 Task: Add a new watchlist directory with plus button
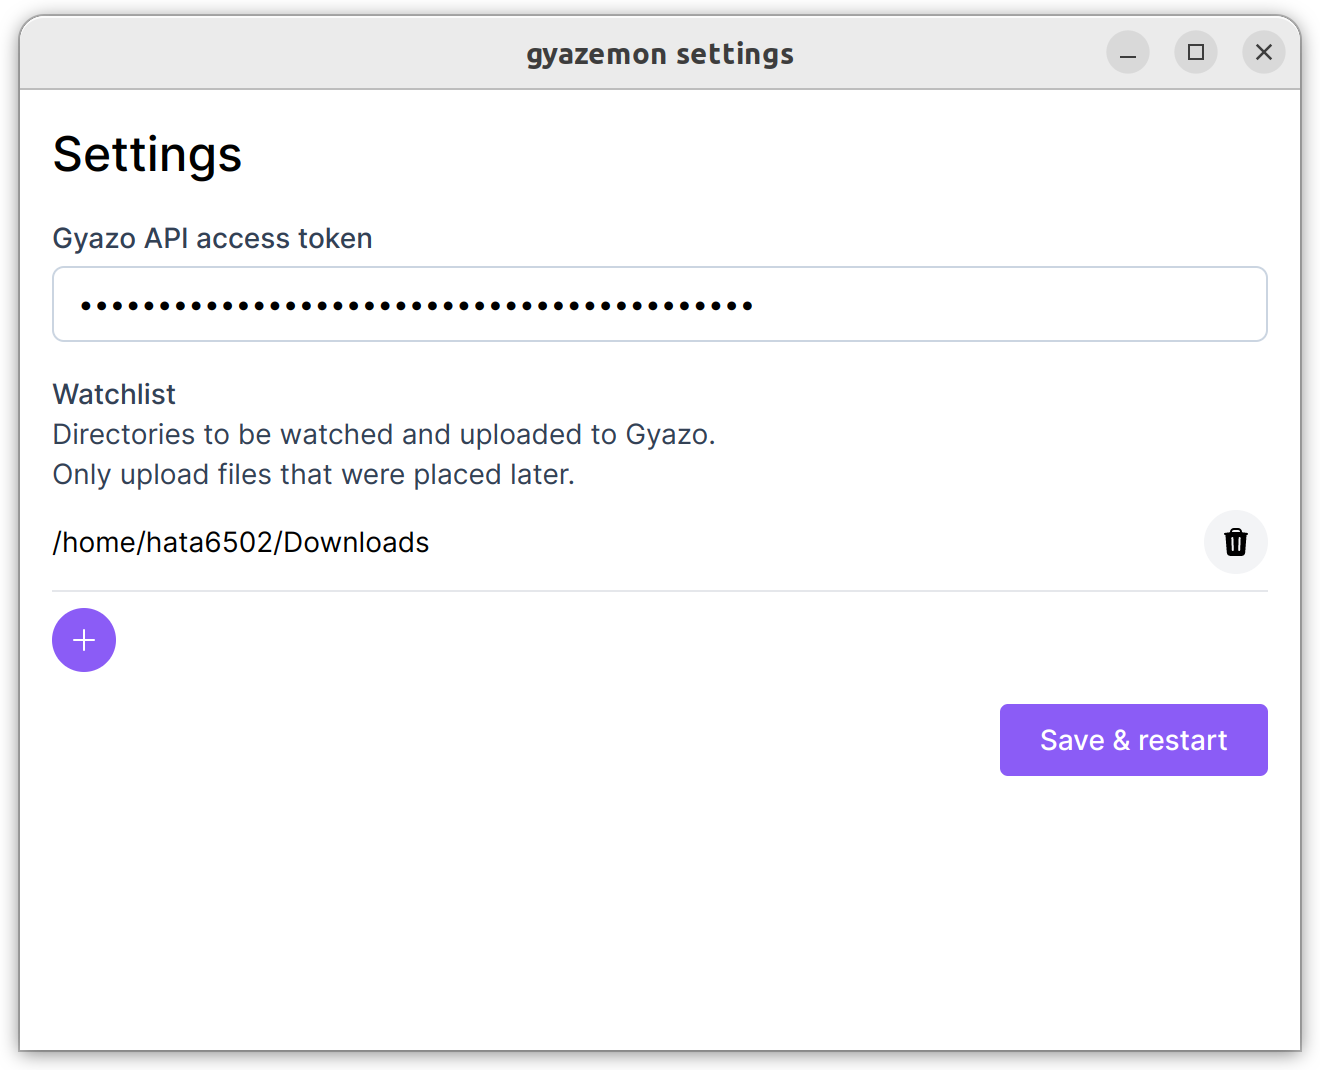tap(84, 640)
